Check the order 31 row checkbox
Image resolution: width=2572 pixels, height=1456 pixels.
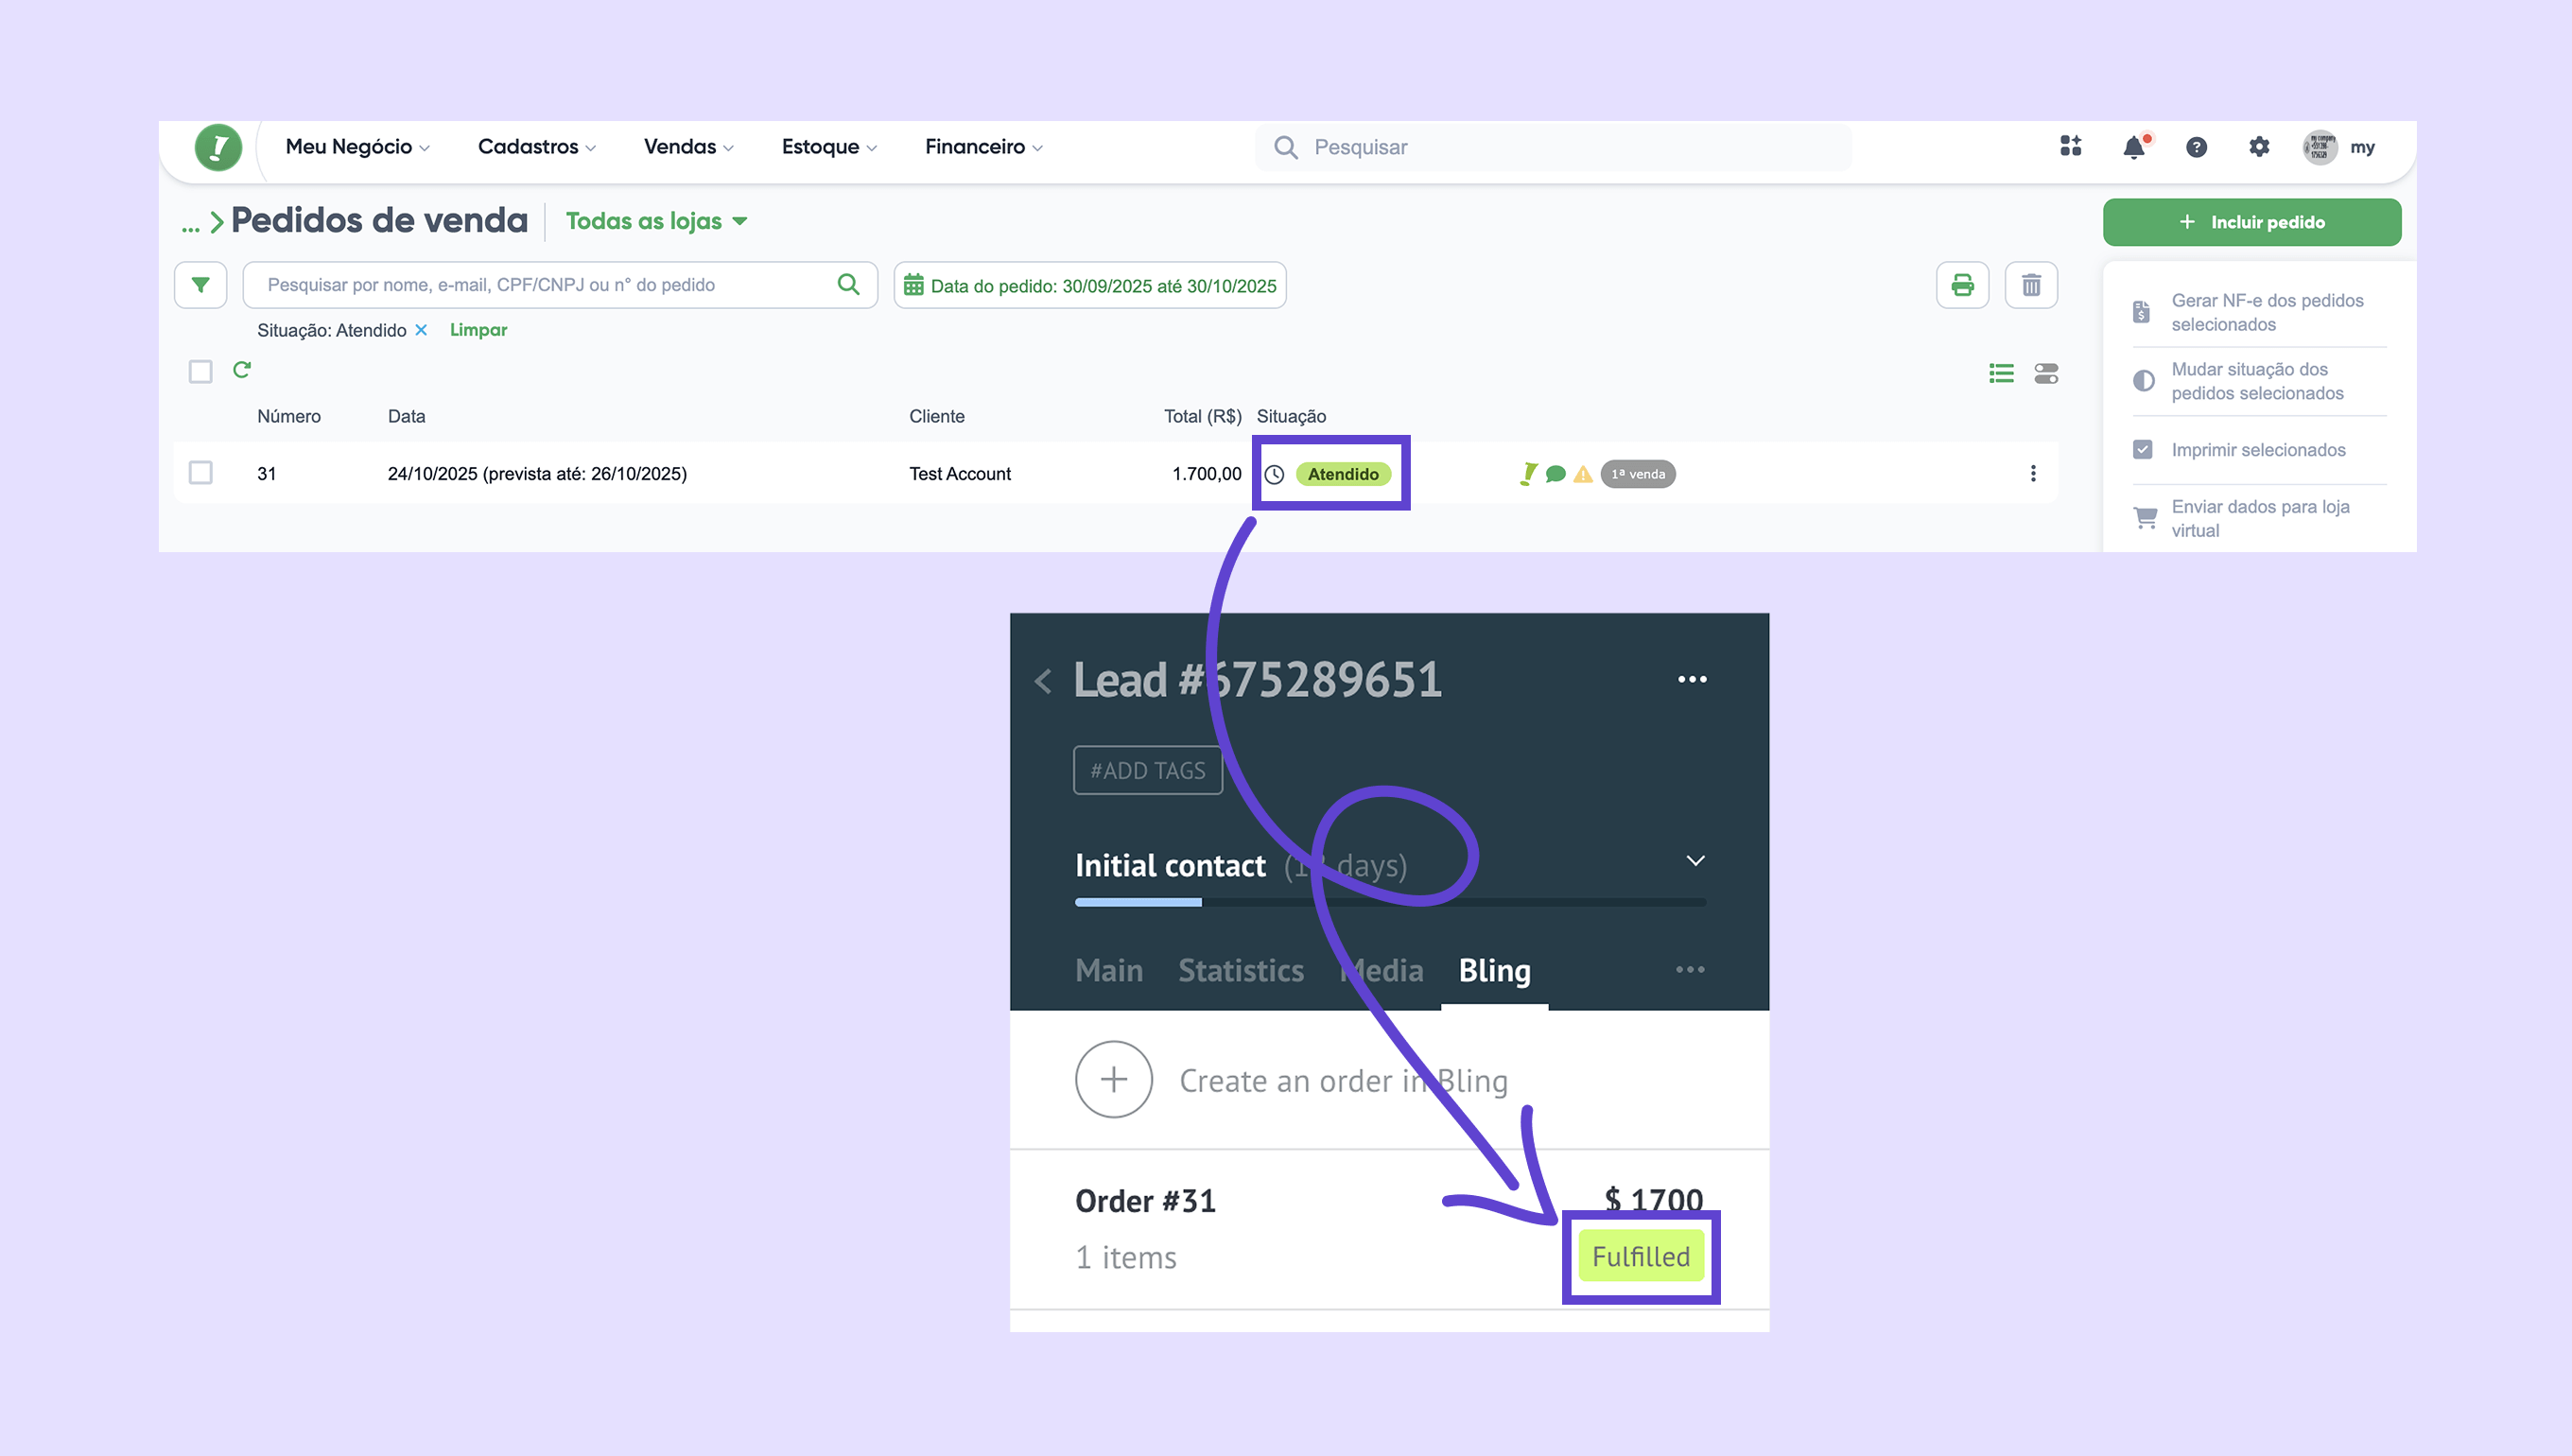[x=201, y=472]
